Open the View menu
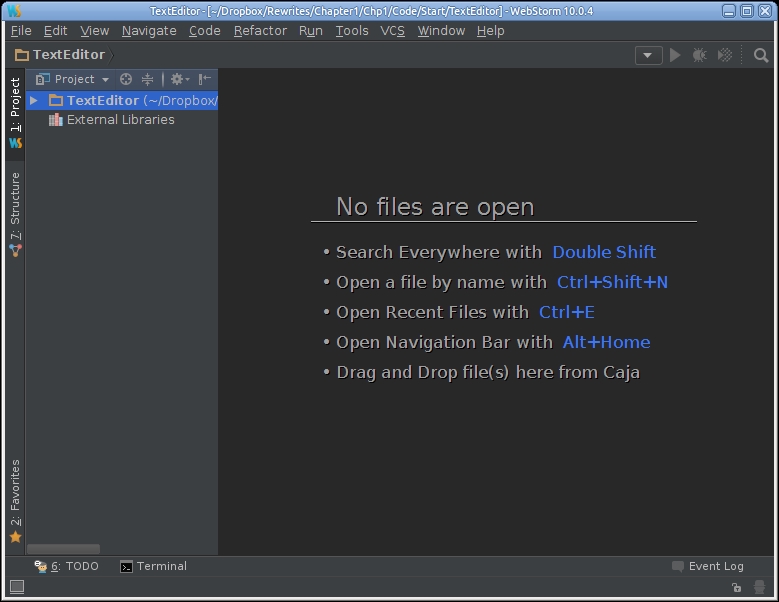Viewport: 779px width, 602px height. click(x=94, y=31)
